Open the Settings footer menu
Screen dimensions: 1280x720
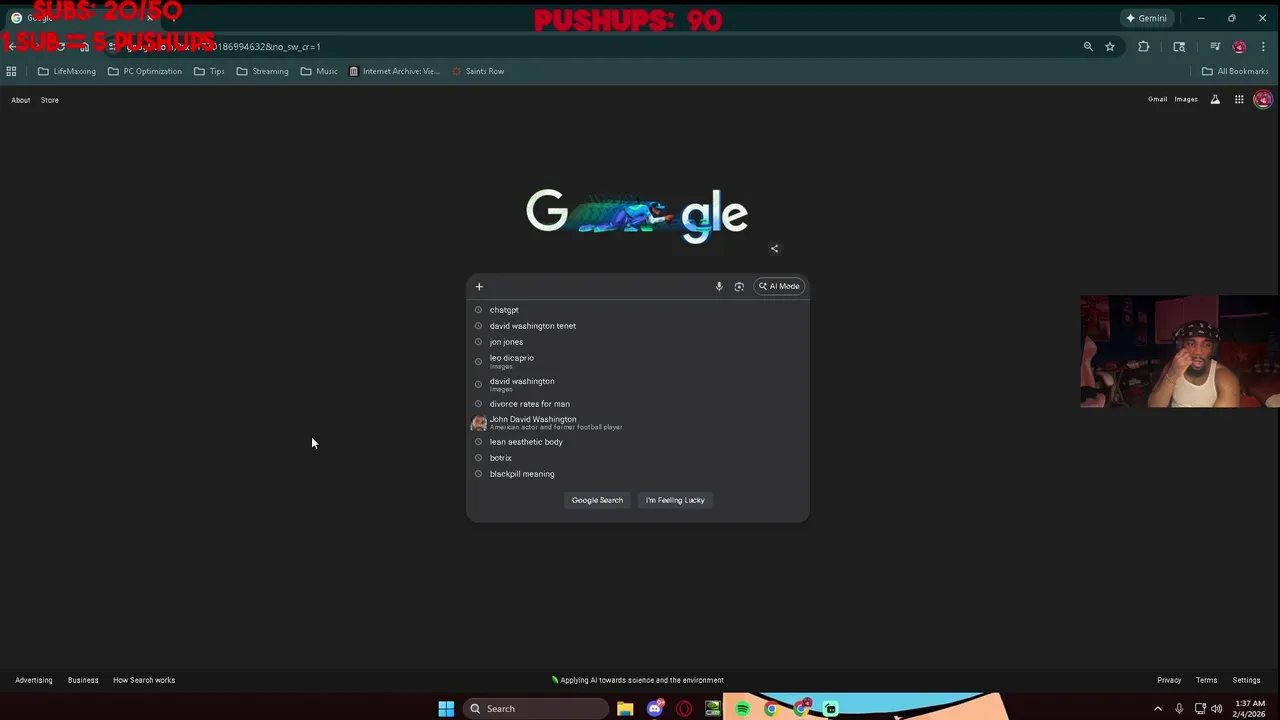tap(1246, 680)
